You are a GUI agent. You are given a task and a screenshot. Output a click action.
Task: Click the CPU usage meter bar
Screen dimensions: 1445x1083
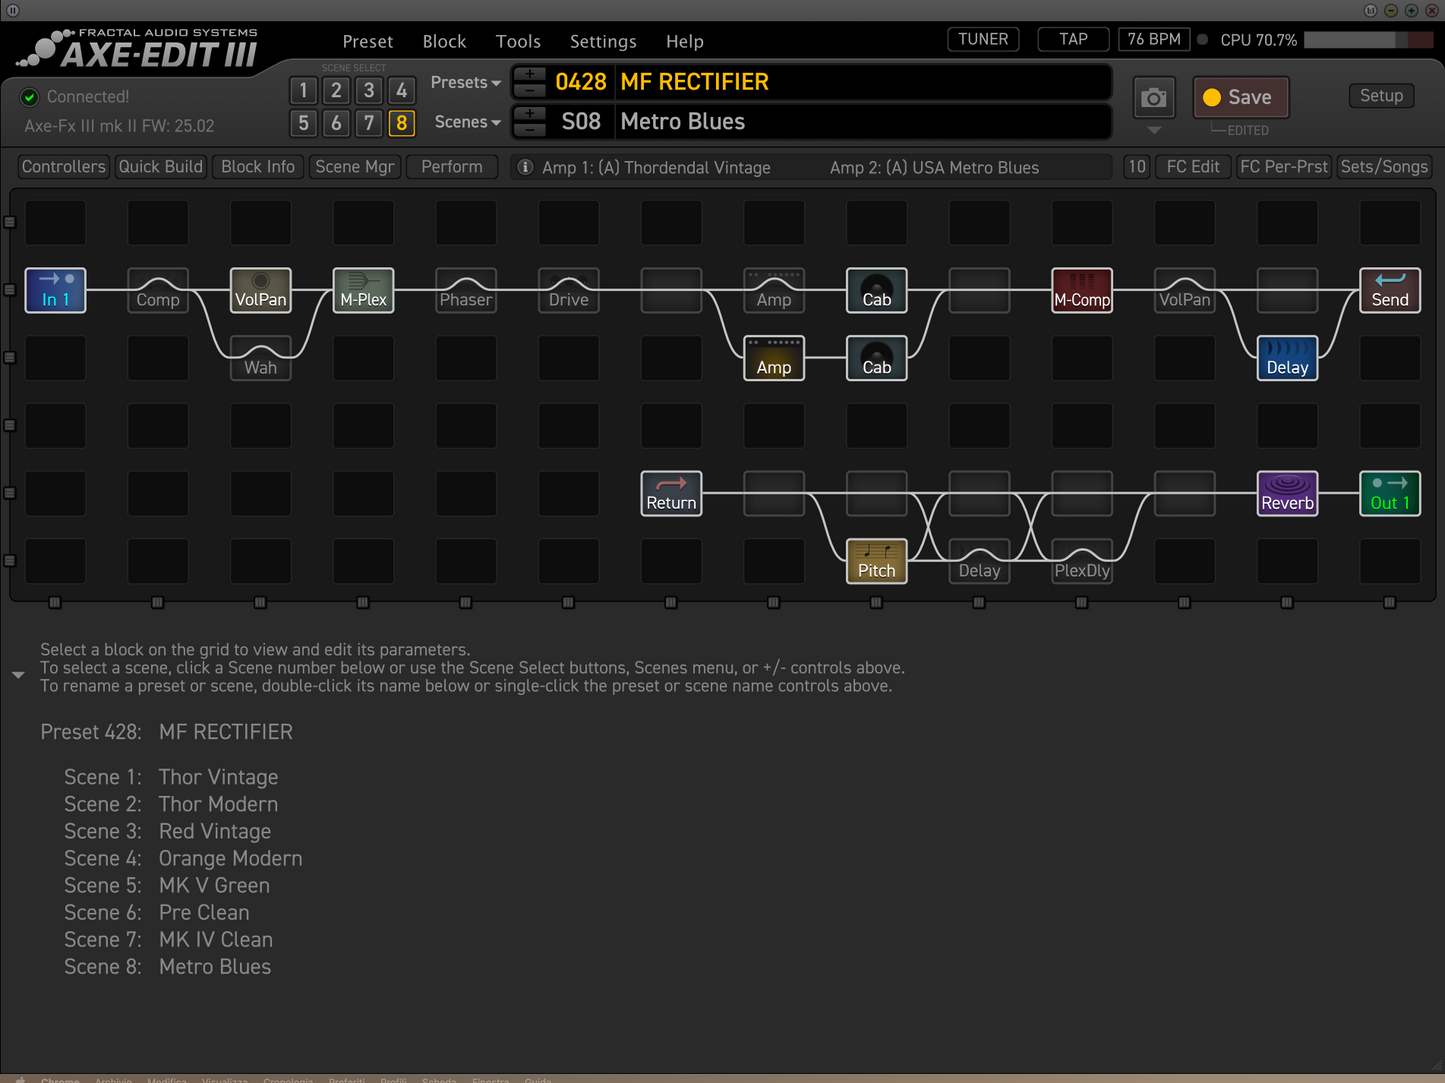pos(1368,40)
